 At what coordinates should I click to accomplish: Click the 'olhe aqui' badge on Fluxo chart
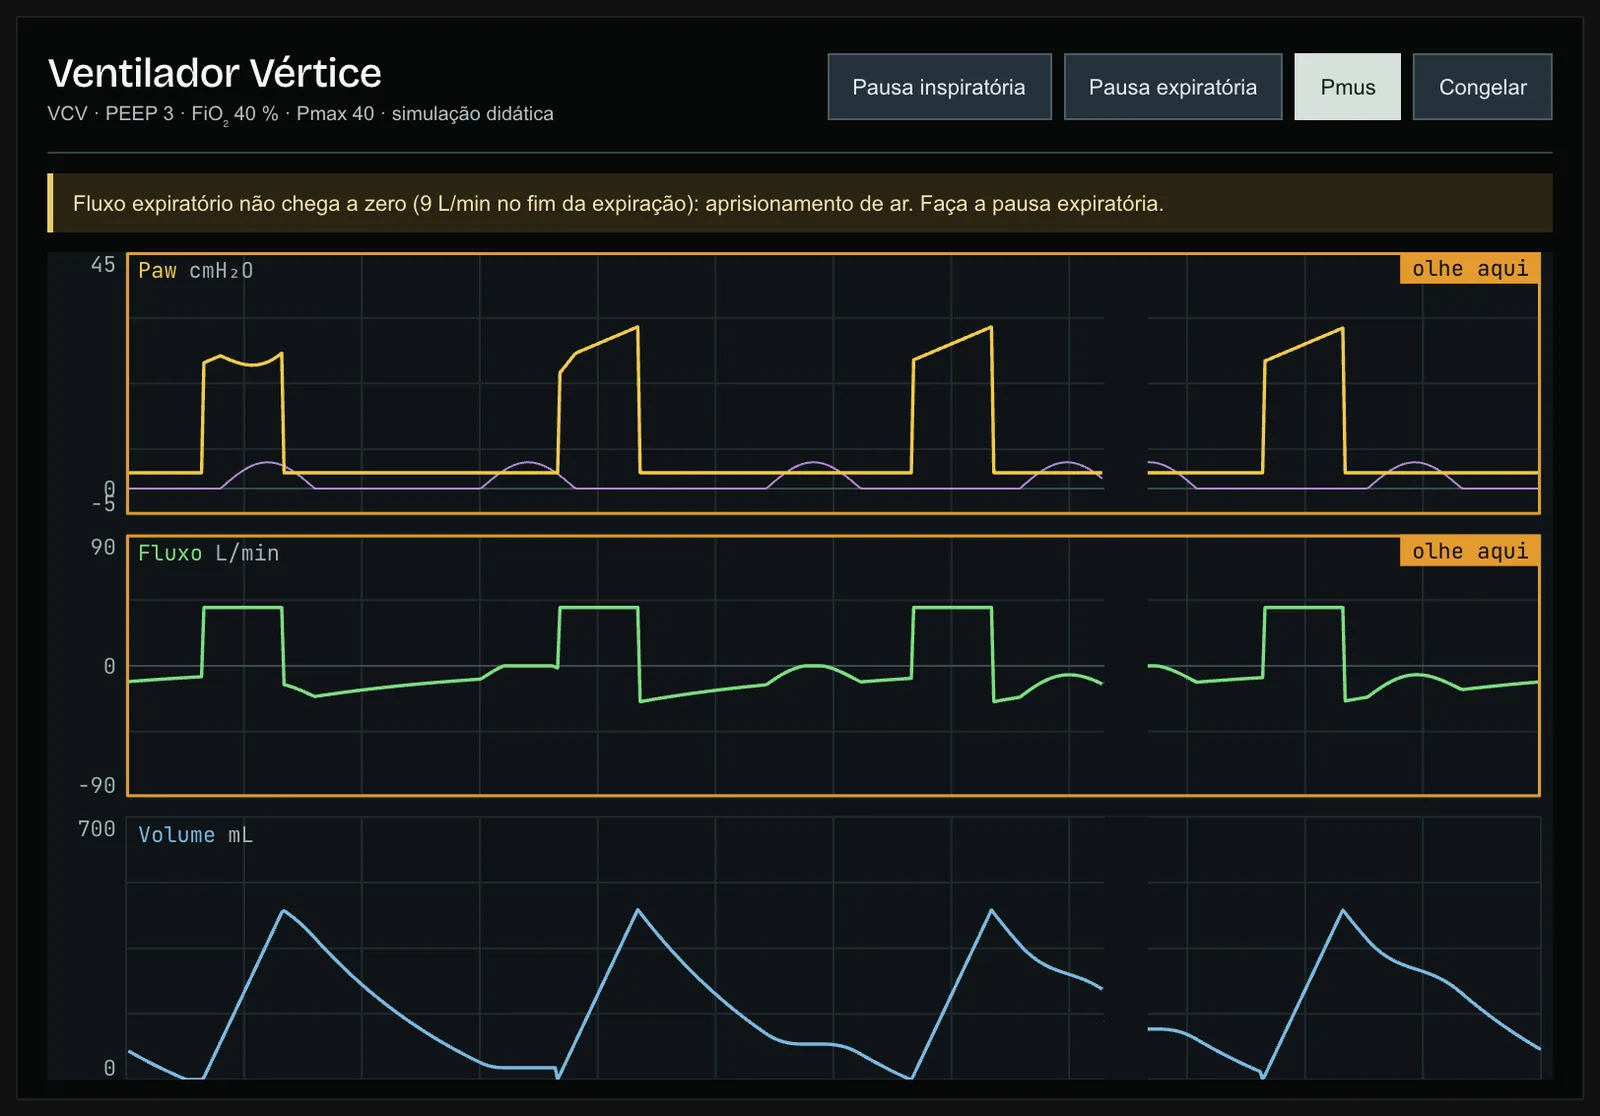click(1470, 551)
